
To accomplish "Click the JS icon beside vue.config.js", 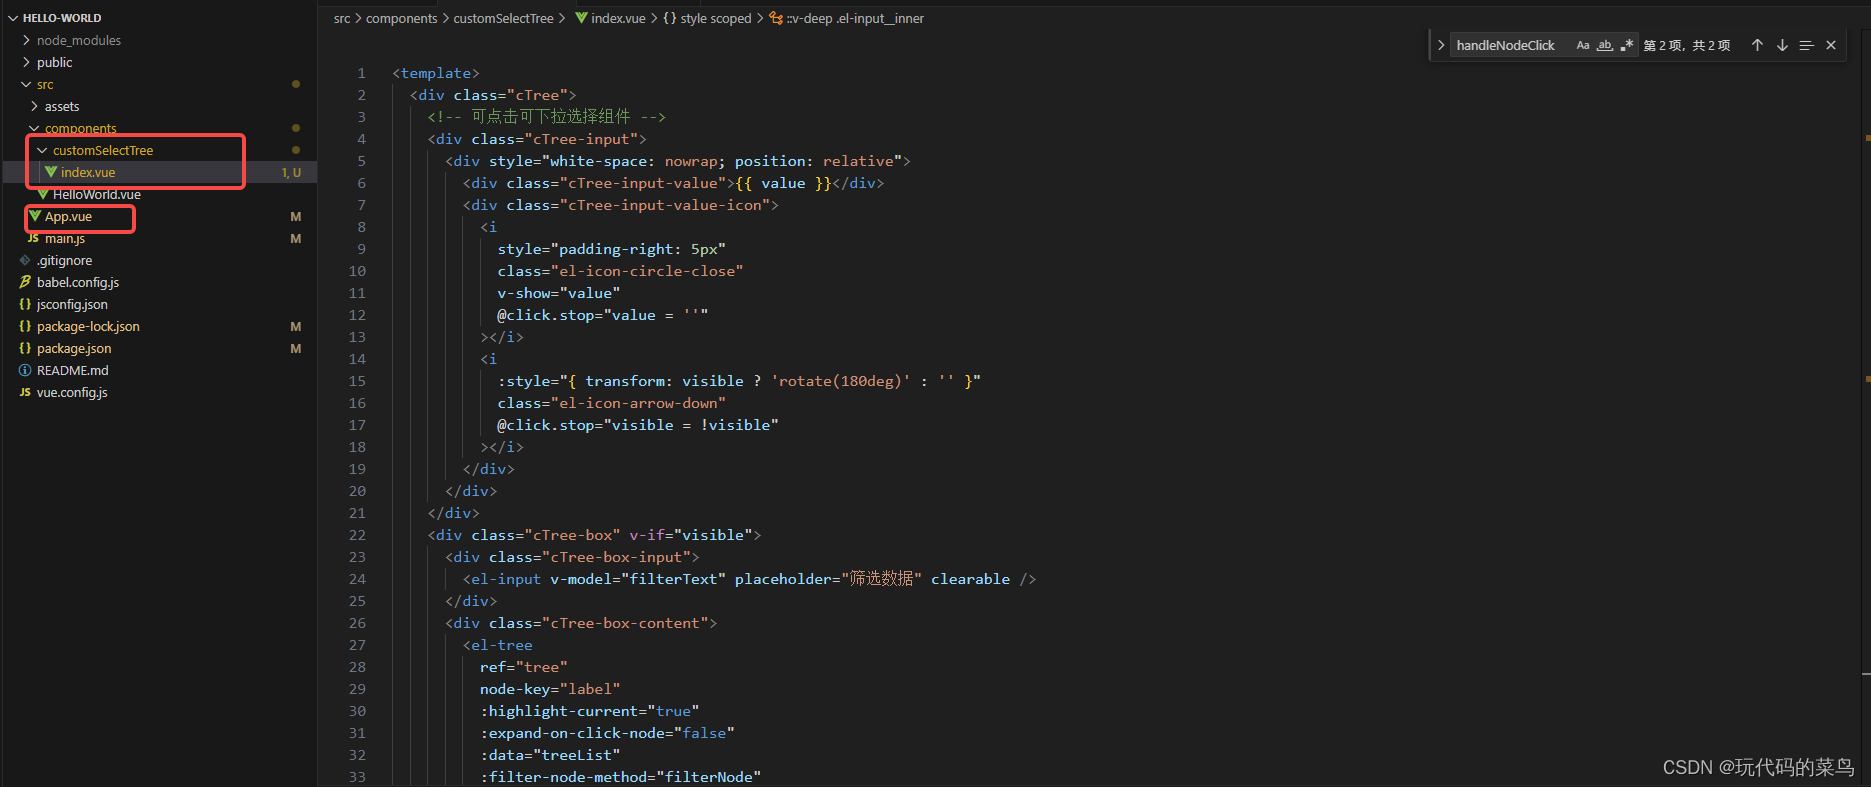I will 25,392.
